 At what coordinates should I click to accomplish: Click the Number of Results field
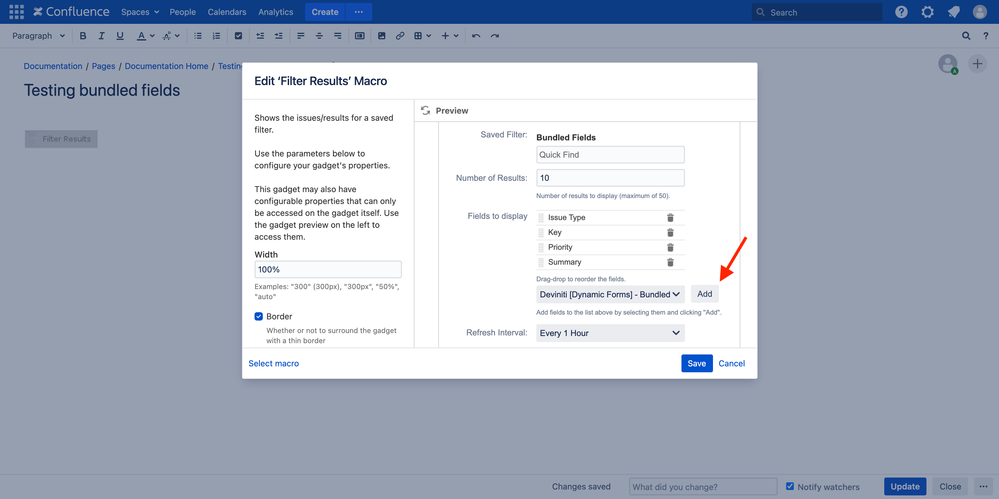[610, 178]
